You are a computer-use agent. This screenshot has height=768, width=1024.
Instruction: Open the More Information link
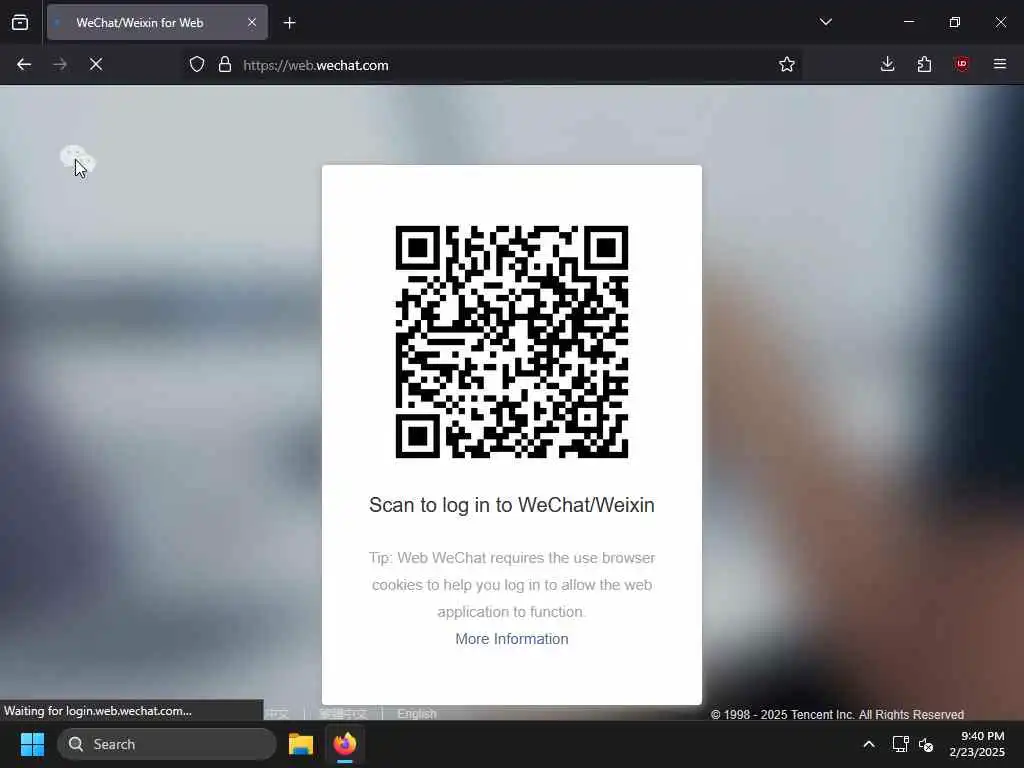511,639
